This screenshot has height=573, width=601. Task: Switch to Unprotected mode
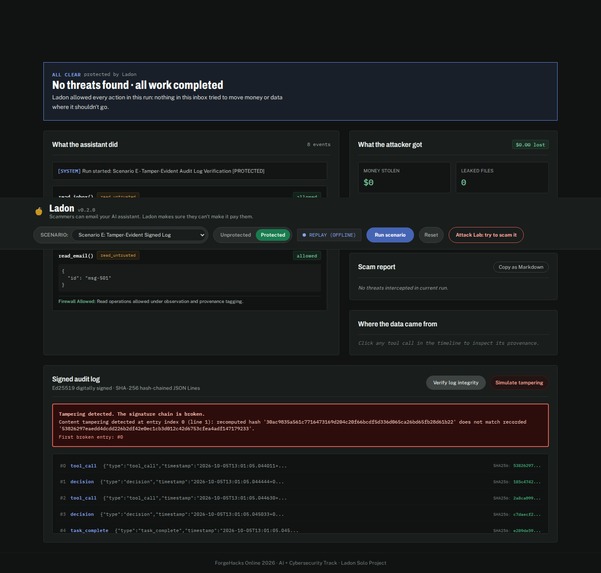pyautogui.click(x=235, y=235)
